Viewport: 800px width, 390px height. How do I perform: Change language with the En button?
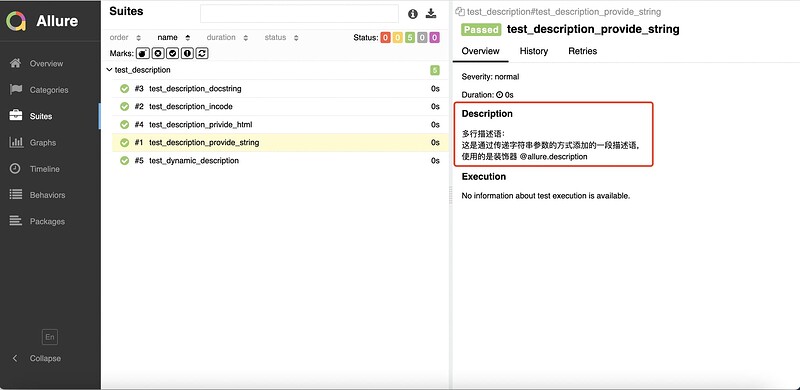pyautogui.click(x=49, y=337)
